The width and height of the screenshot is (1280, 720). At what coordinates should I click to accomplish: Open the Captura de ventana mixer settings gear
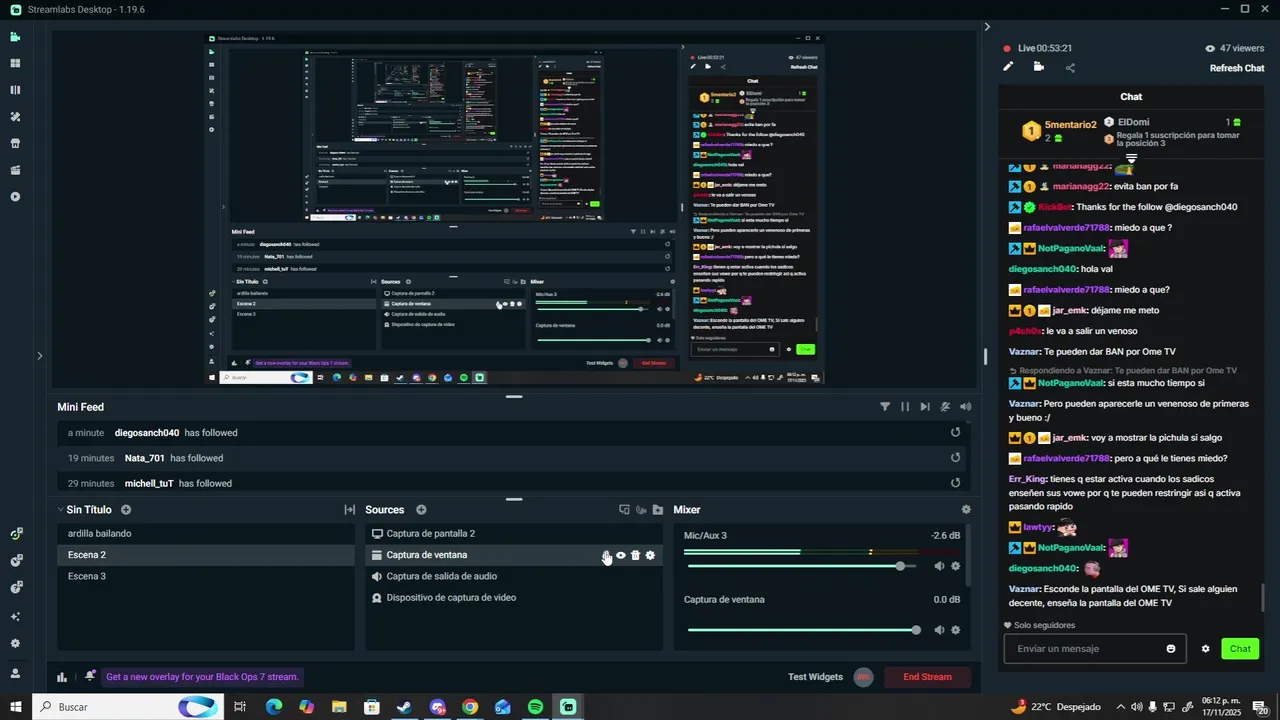(955, 630)
